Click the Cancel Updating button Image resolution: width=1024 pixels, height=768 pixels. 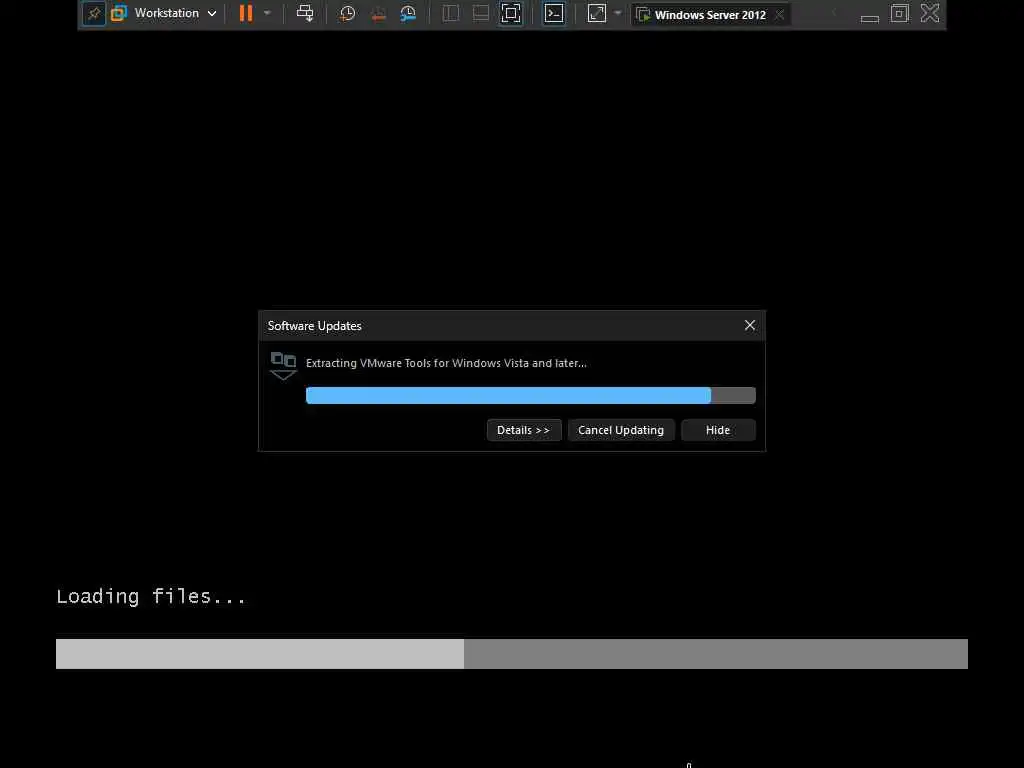(x=620, y=430)
